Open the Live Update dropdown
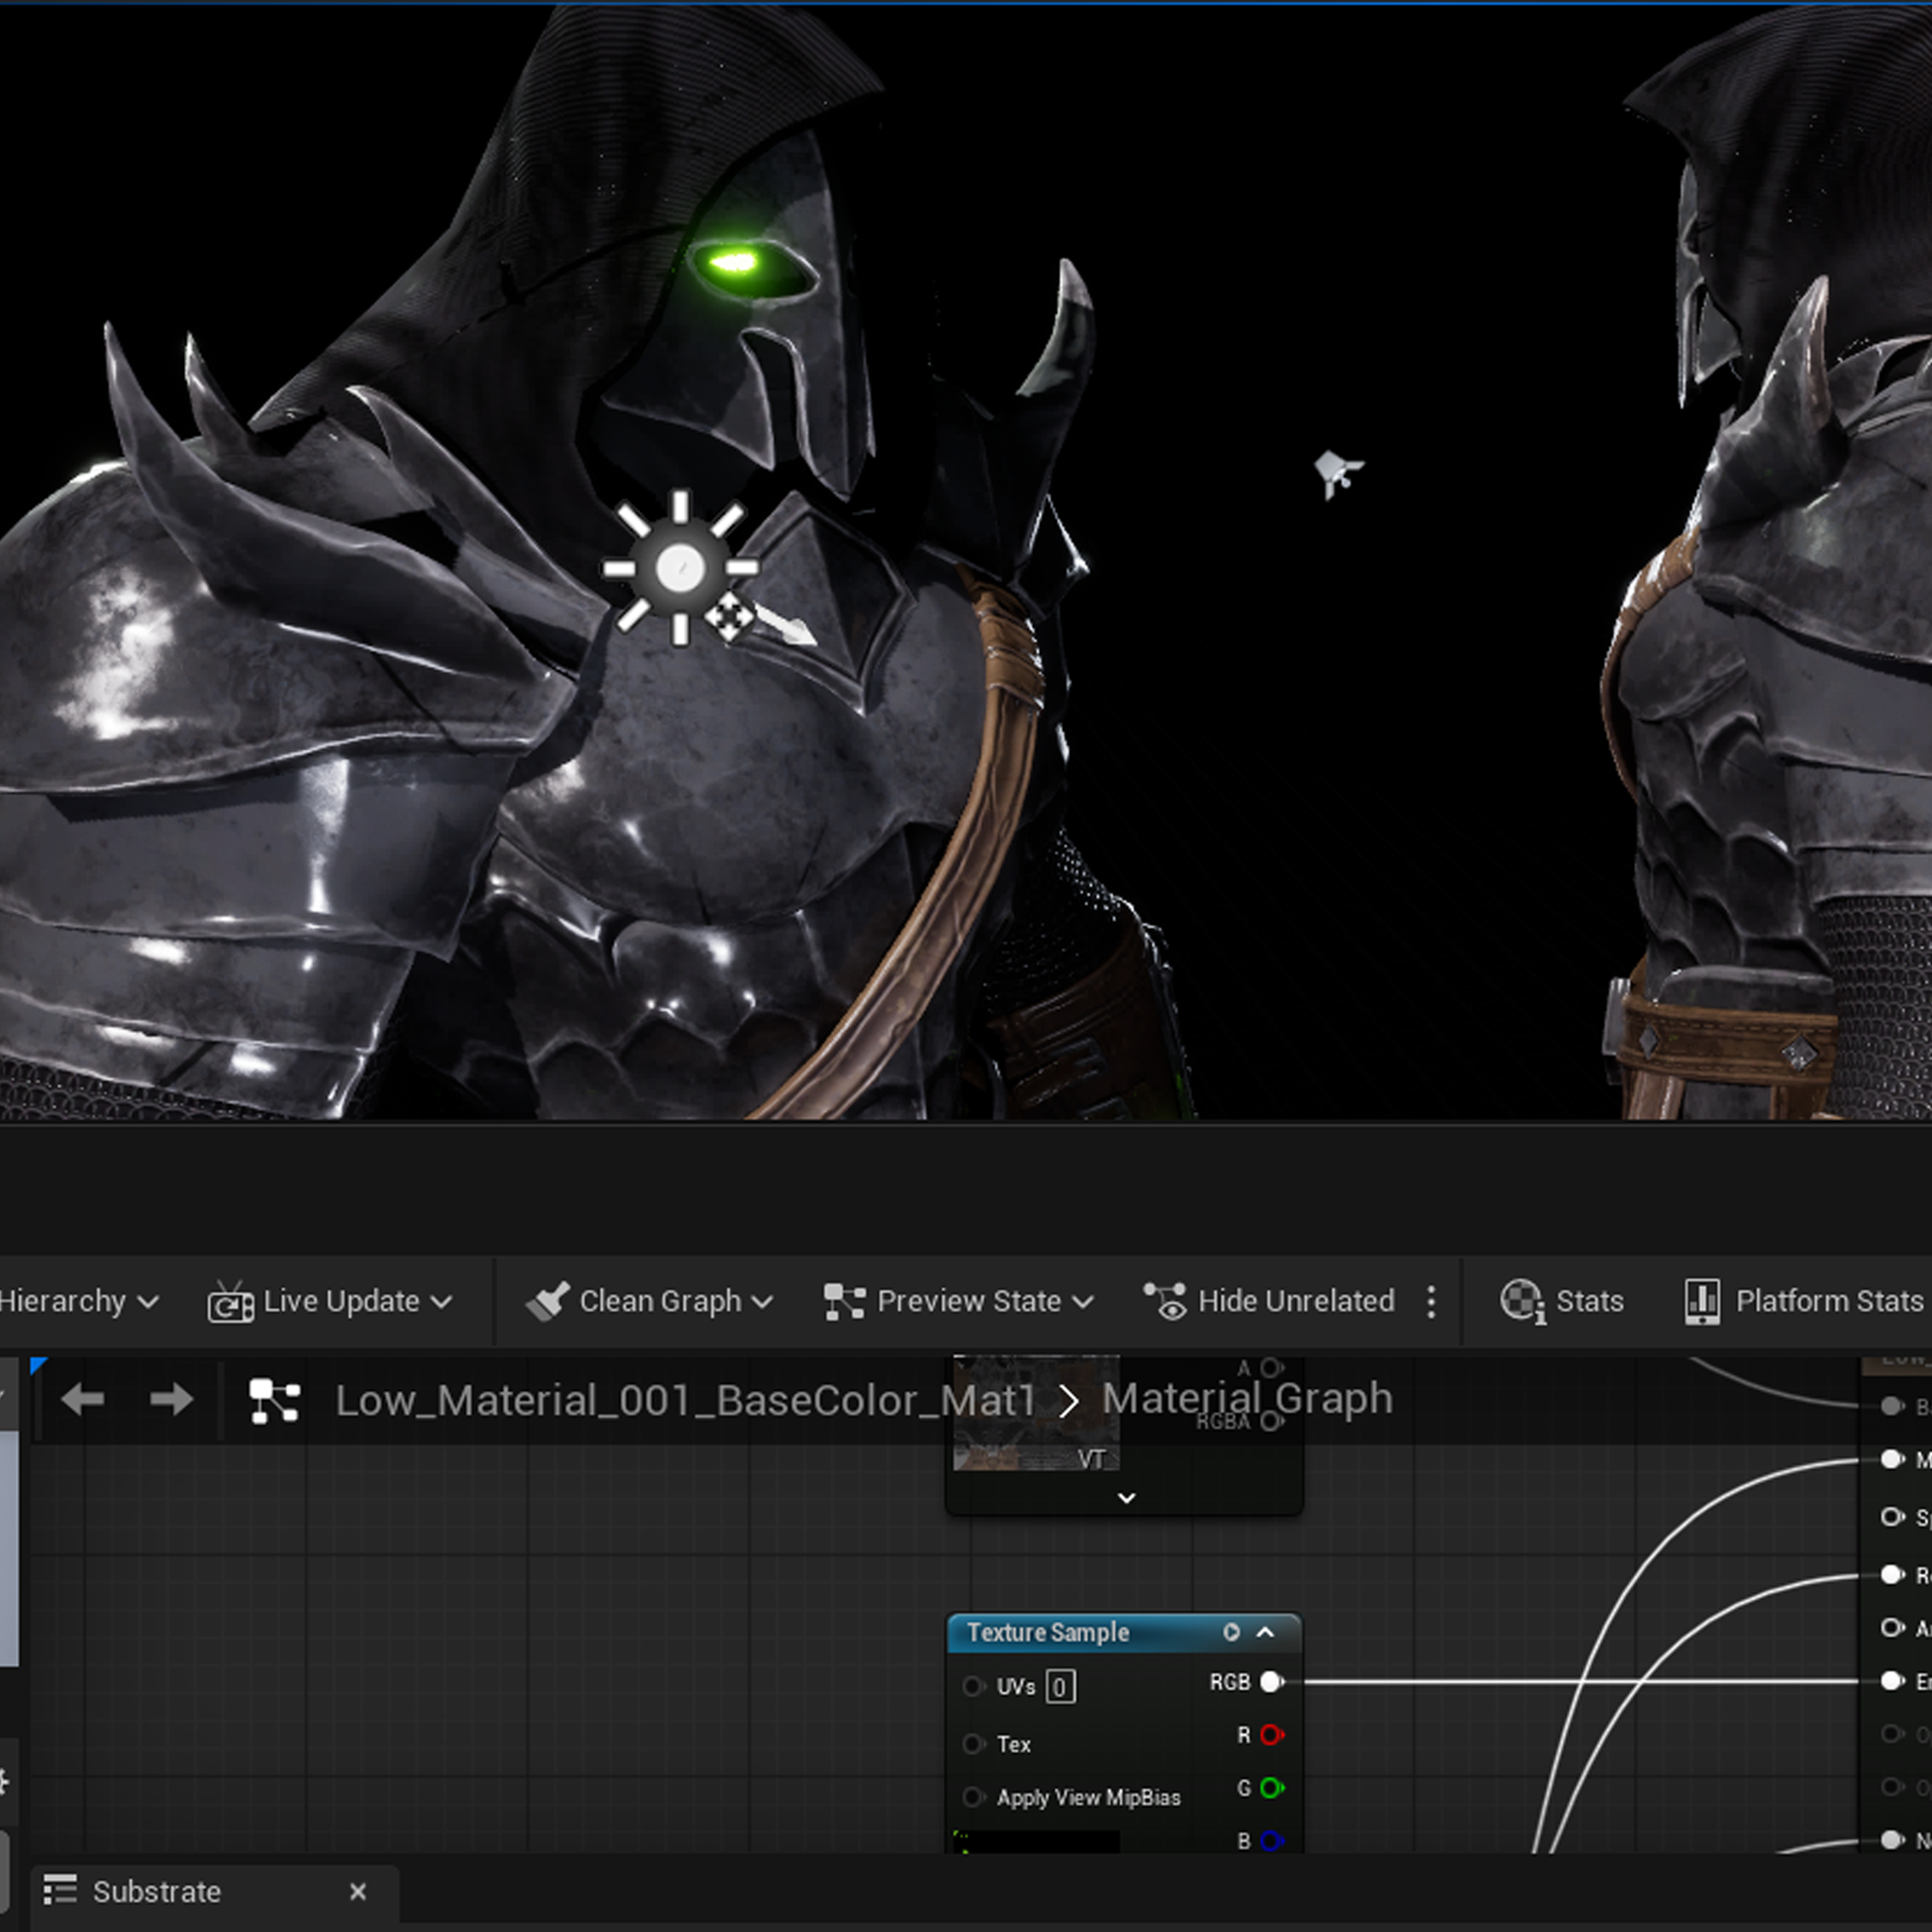This screenshot has width=1932, height=1932. tap(330, 1301)
